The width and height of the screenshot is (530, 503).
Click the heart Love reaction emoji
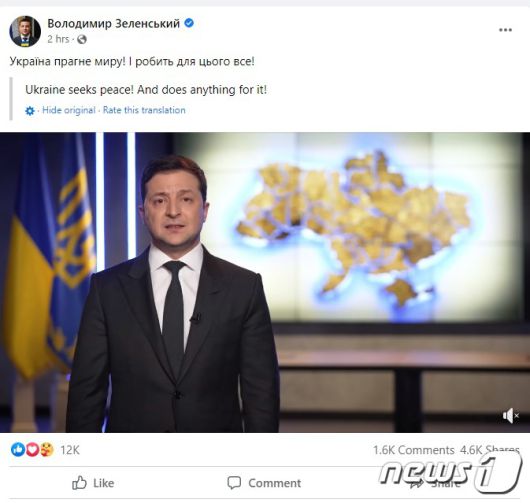point(32,450)
